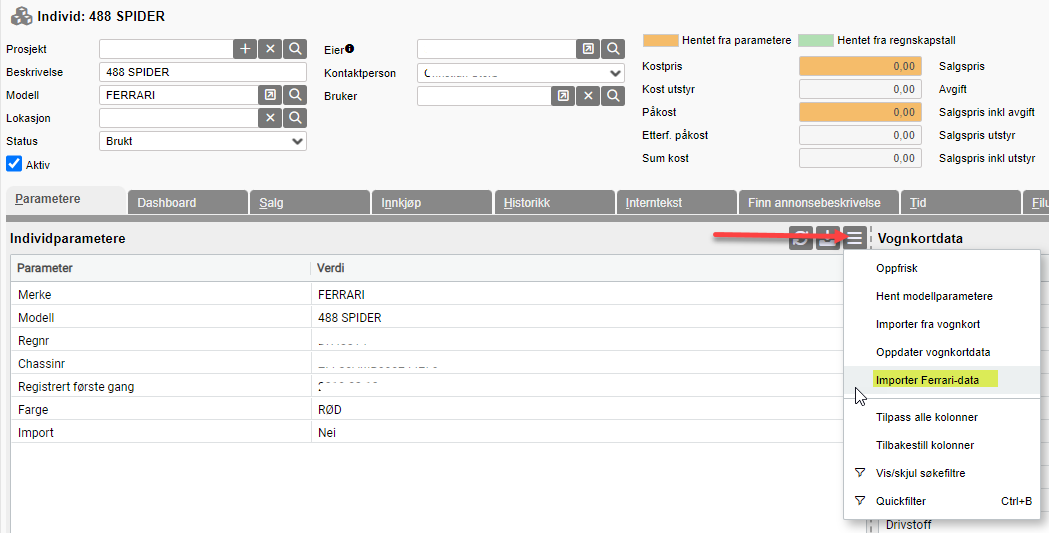Image resolution: width=1049 pixels, height=533 pixels.
Task: Click the Chassinr parameter row
Action: [427, 364]
